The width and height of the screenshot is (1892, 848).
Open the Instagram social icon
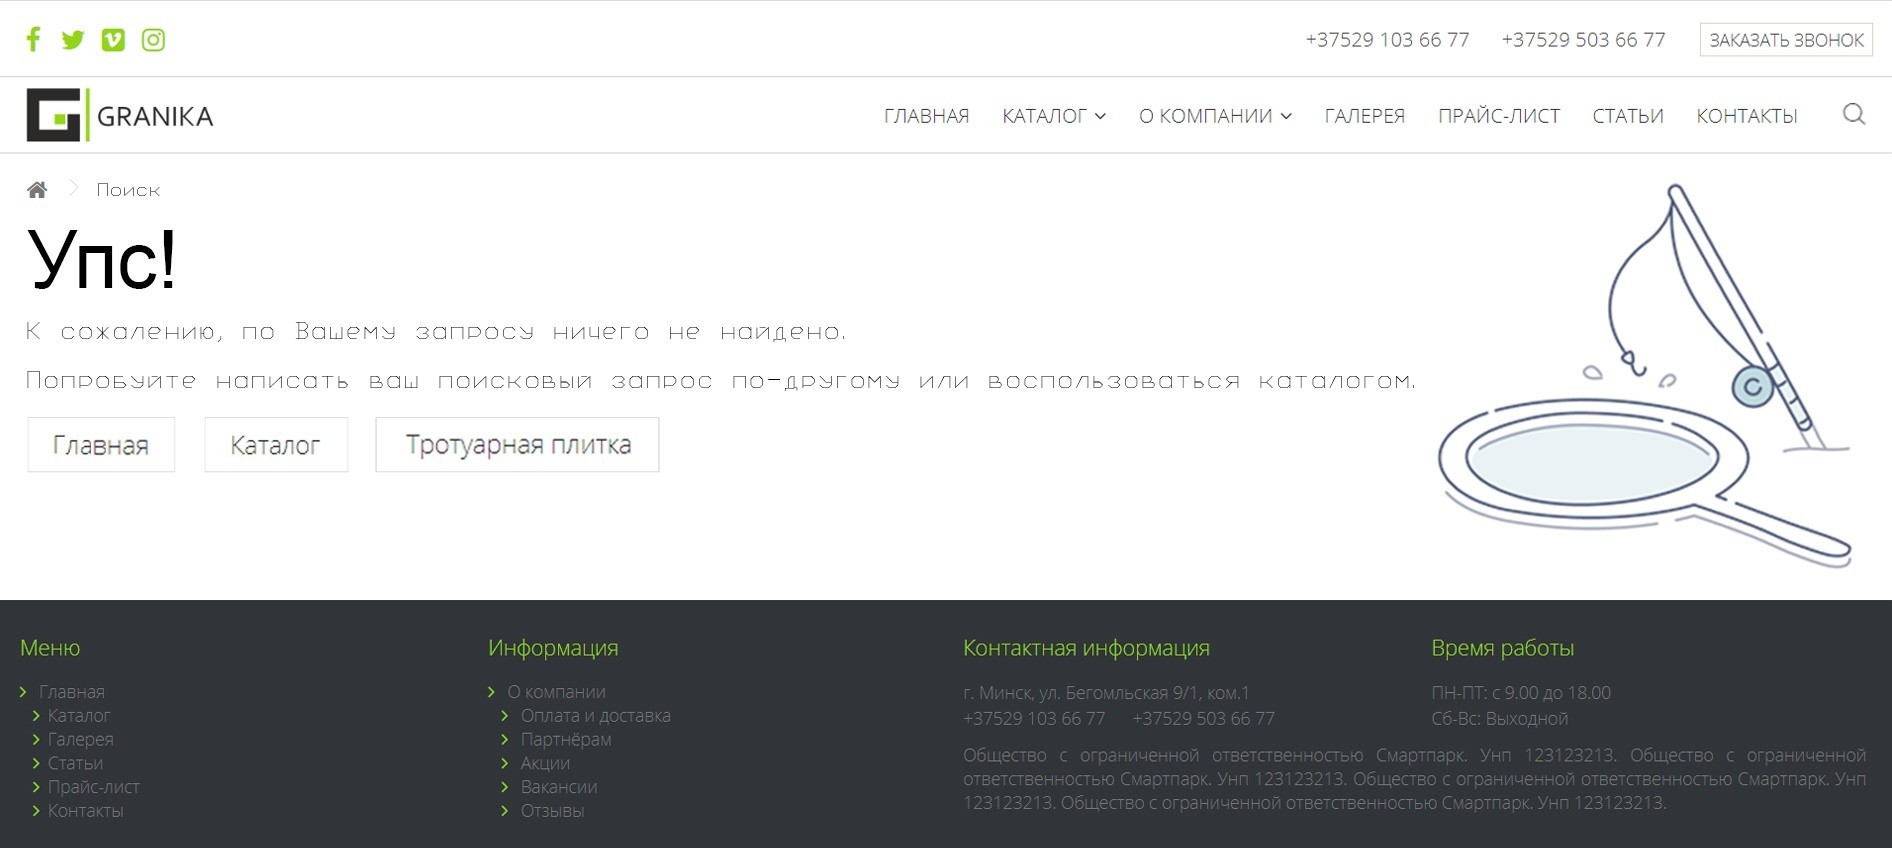[153, 40]
